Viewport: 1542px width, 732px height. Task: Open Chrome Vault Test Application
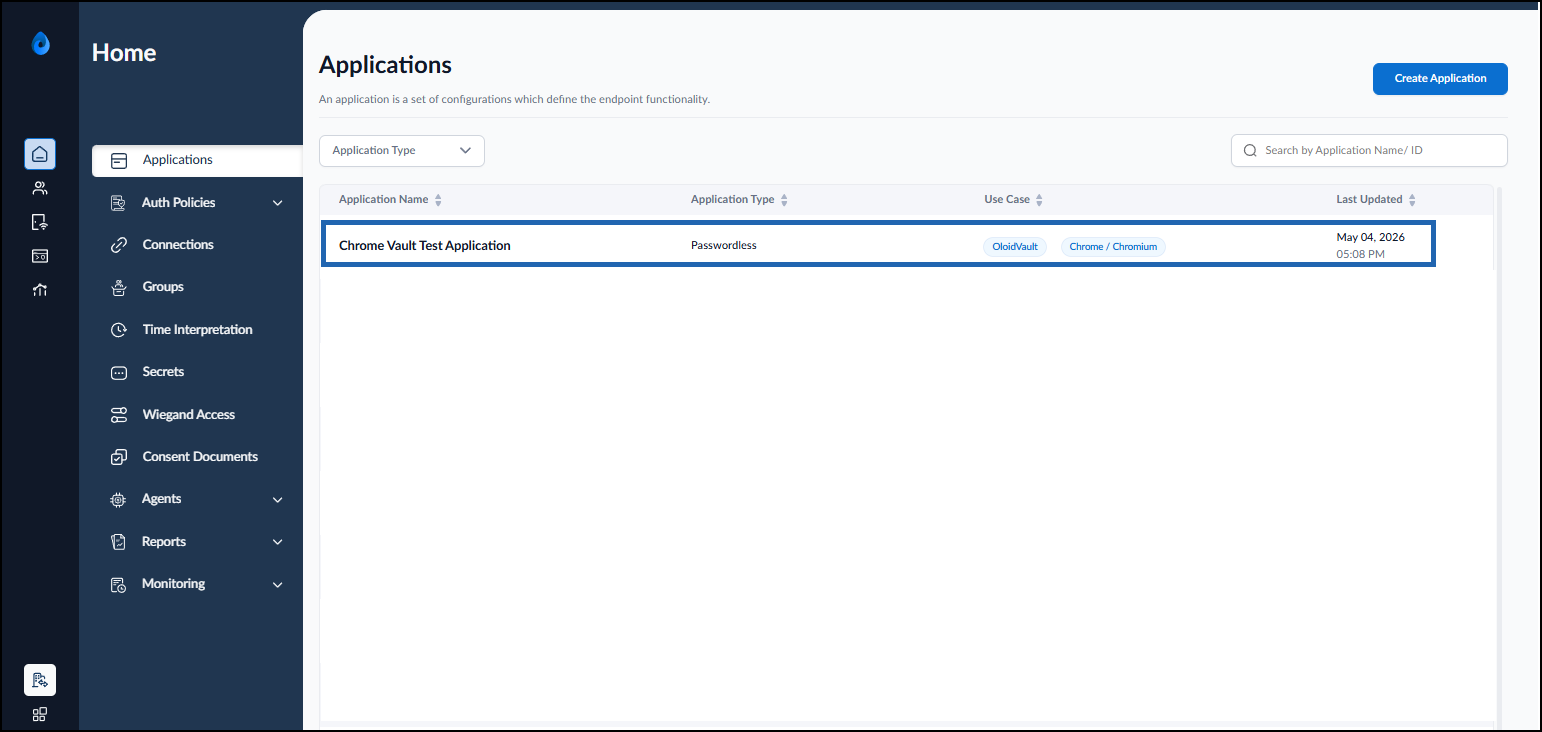(425, 245)
